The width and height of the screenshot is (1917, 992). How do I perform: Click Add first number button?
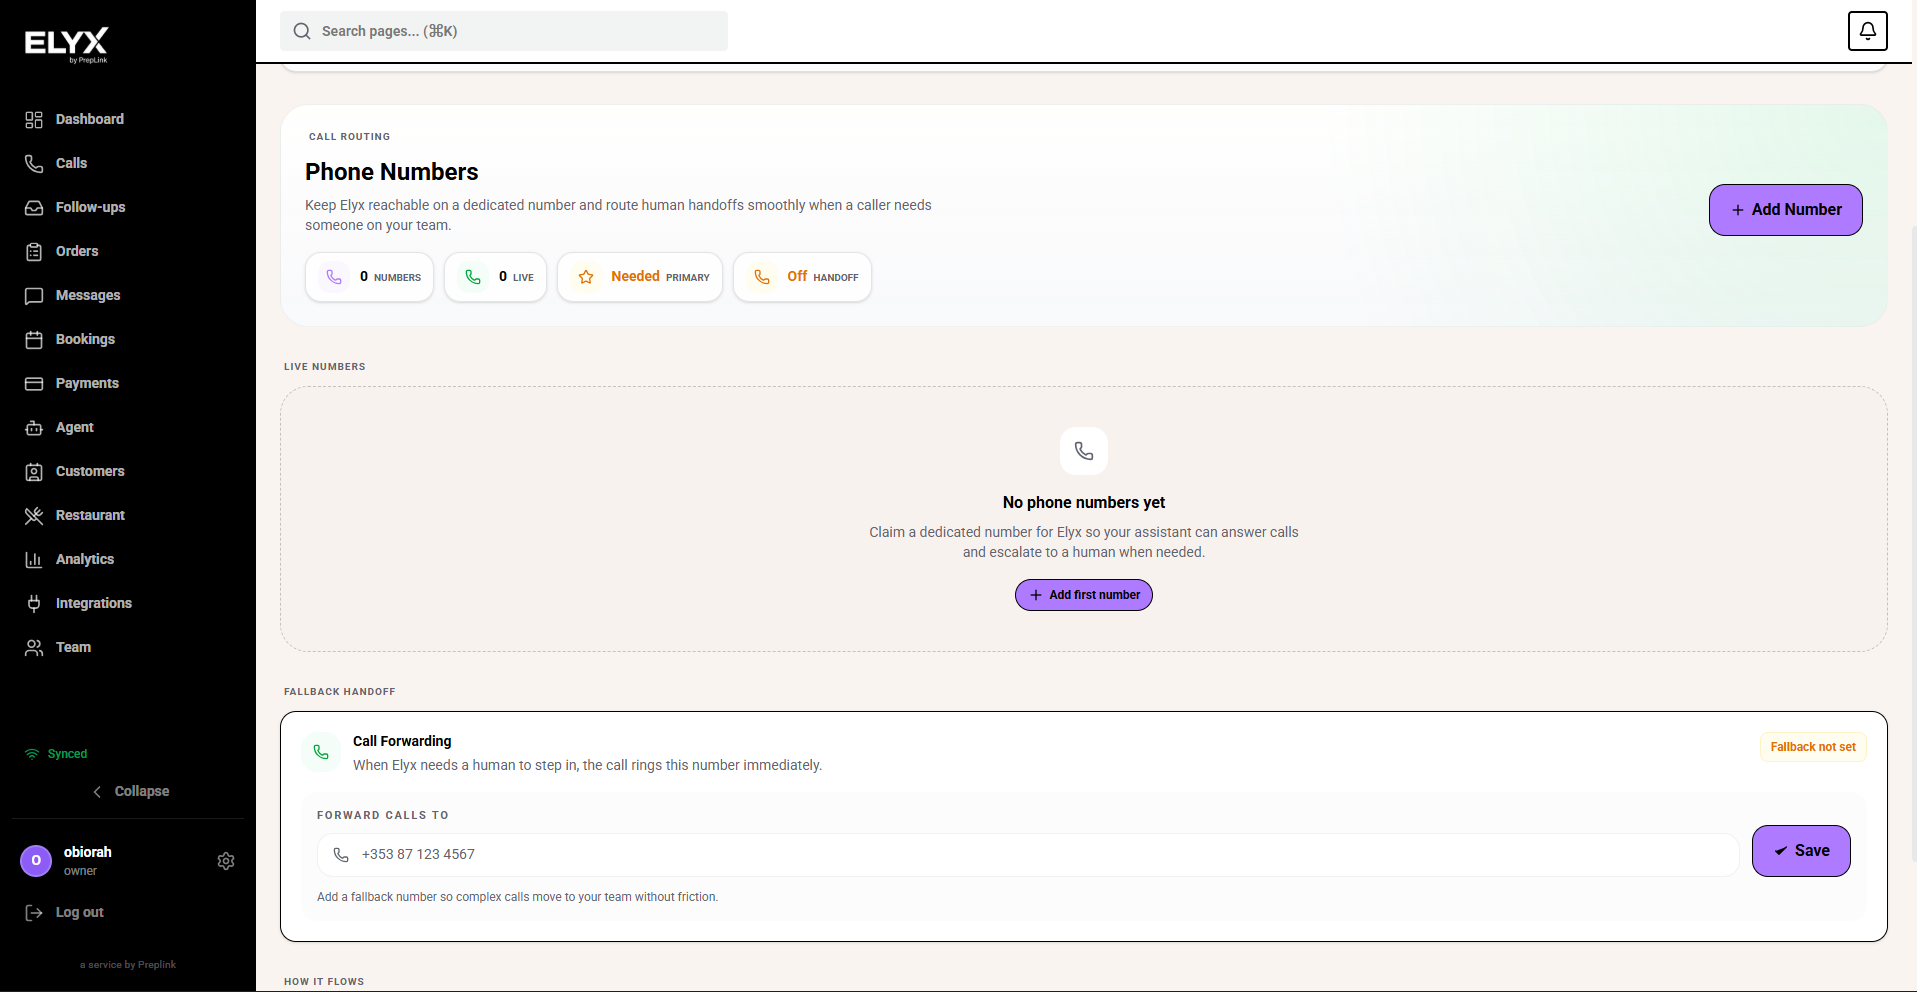[1084, 595]
